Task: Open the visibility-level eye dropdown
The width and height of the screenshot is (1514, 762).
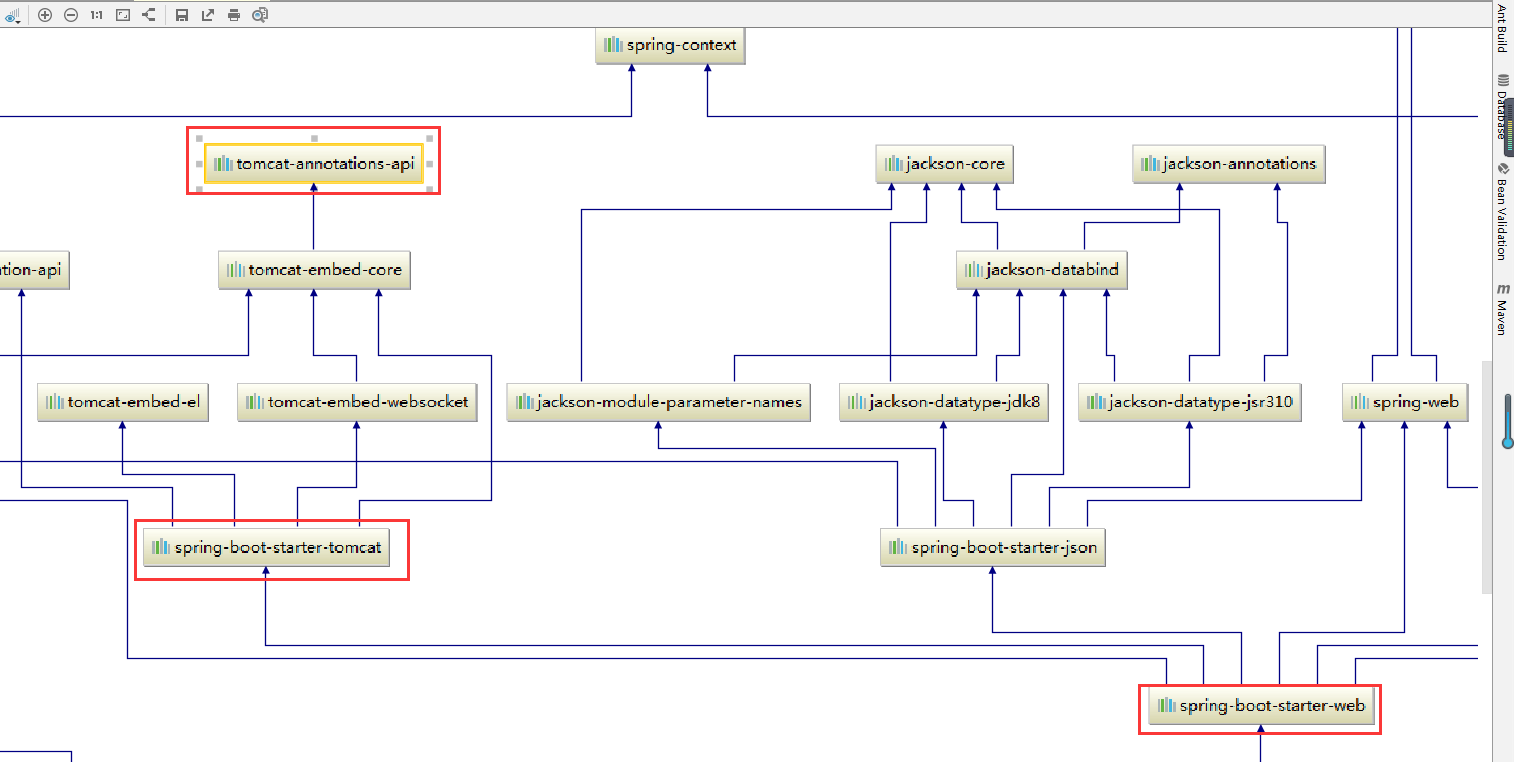Action: pos(13,15)
